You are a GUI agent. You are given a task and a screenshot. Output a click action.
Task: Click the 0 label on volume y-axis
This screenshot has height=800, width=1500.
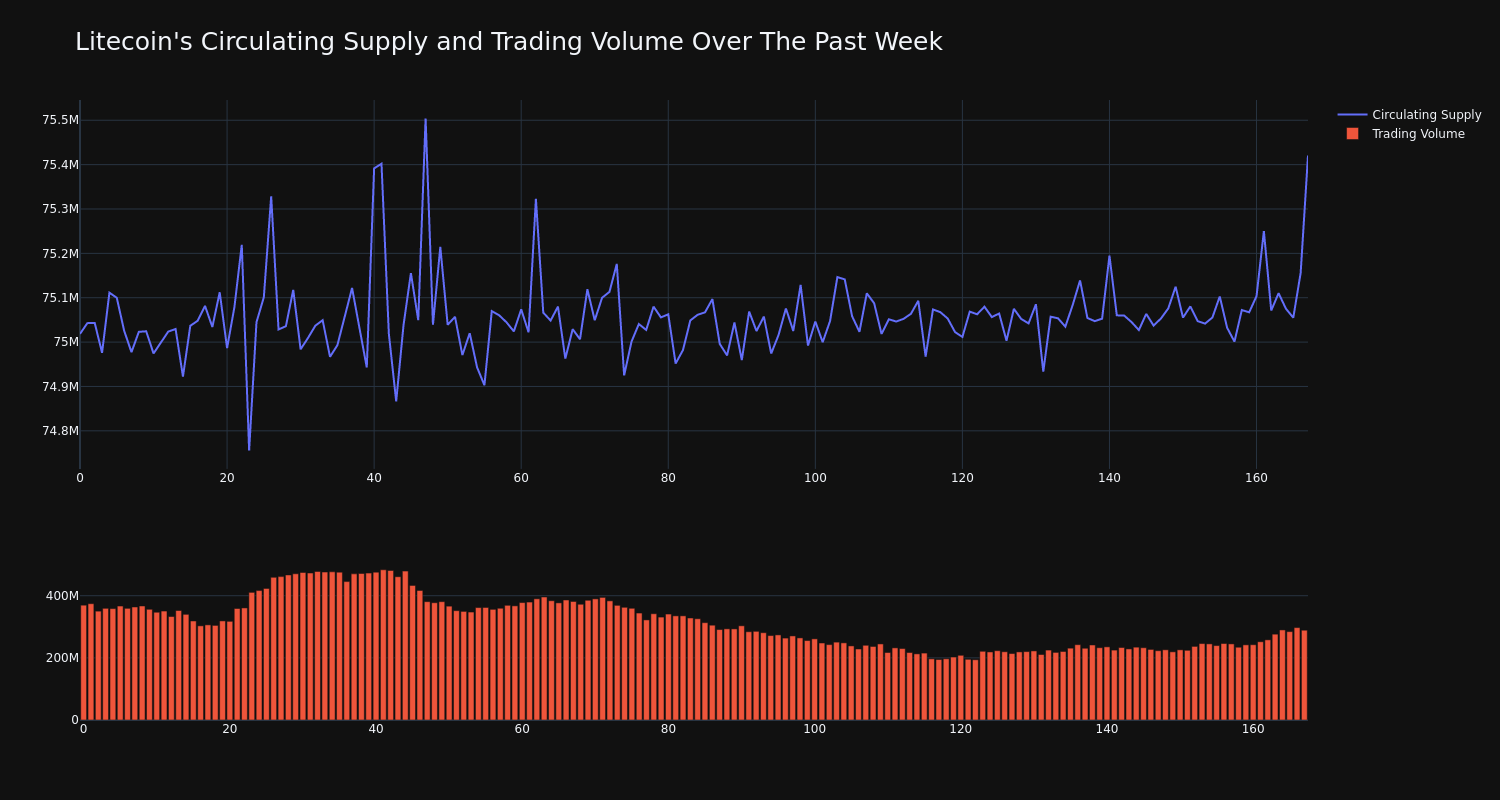pyautogui.click(x=75, y=720)
